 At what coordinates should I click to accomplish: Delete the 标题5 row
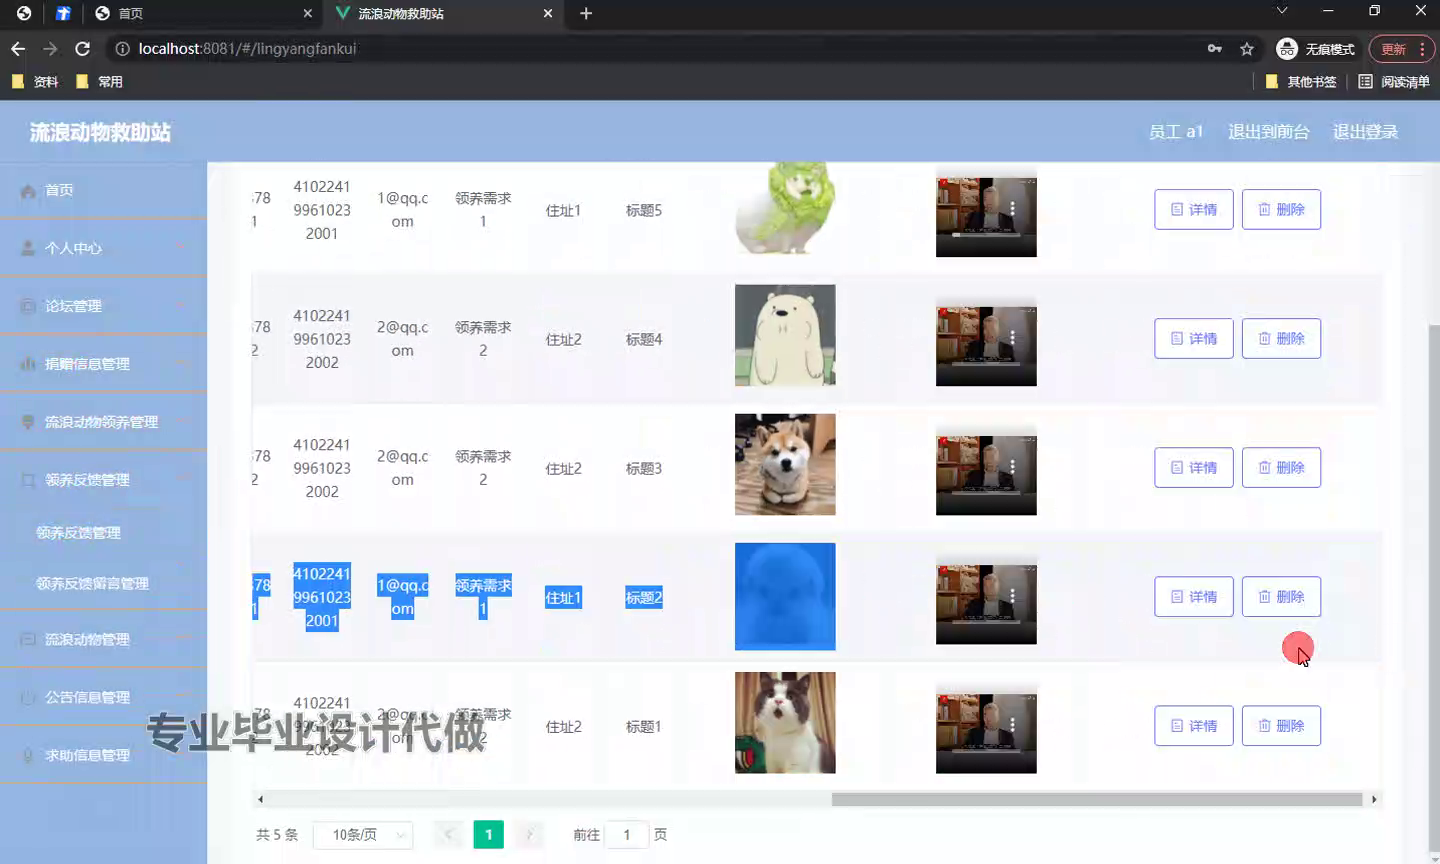pyautogui.click(x=1281, y=209)
